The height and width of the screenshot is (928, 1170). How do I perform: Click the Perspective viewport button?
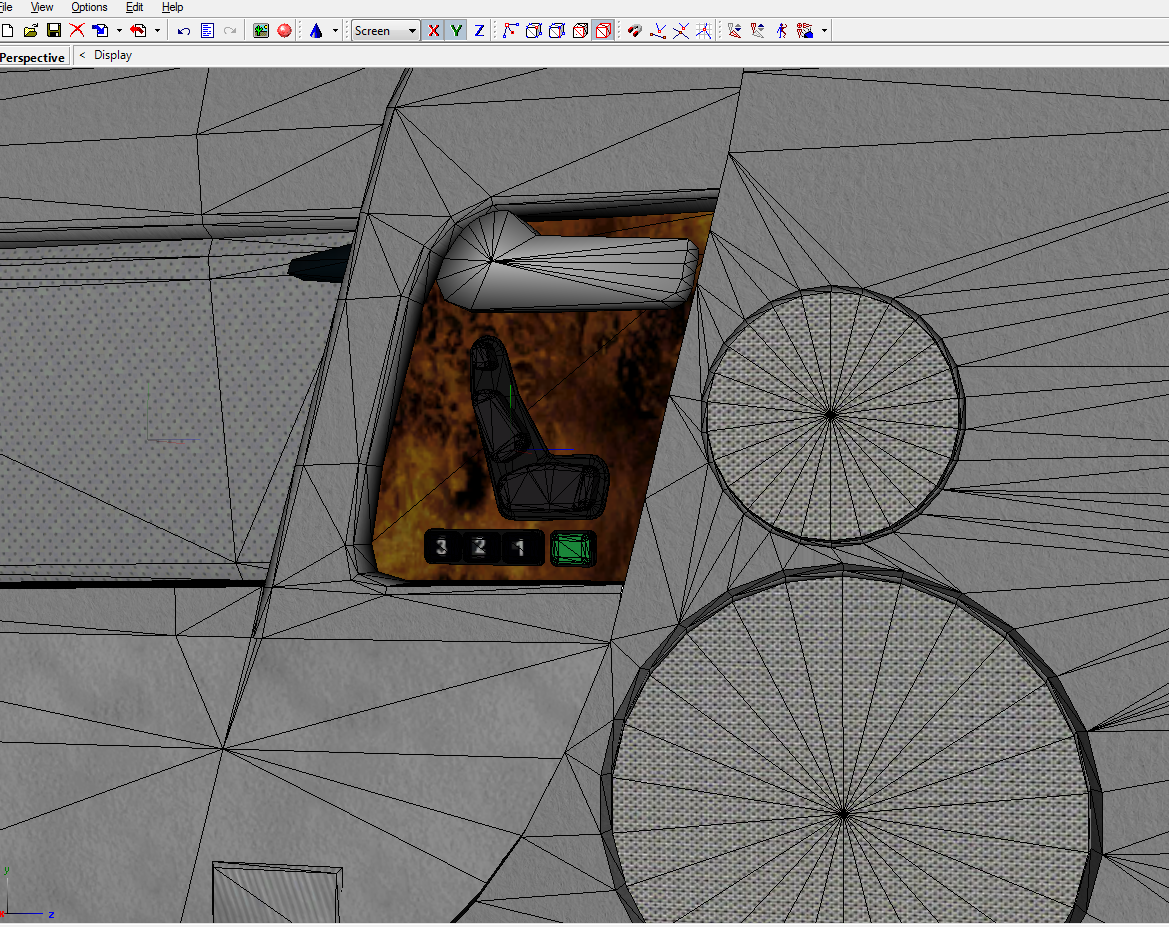32,57
